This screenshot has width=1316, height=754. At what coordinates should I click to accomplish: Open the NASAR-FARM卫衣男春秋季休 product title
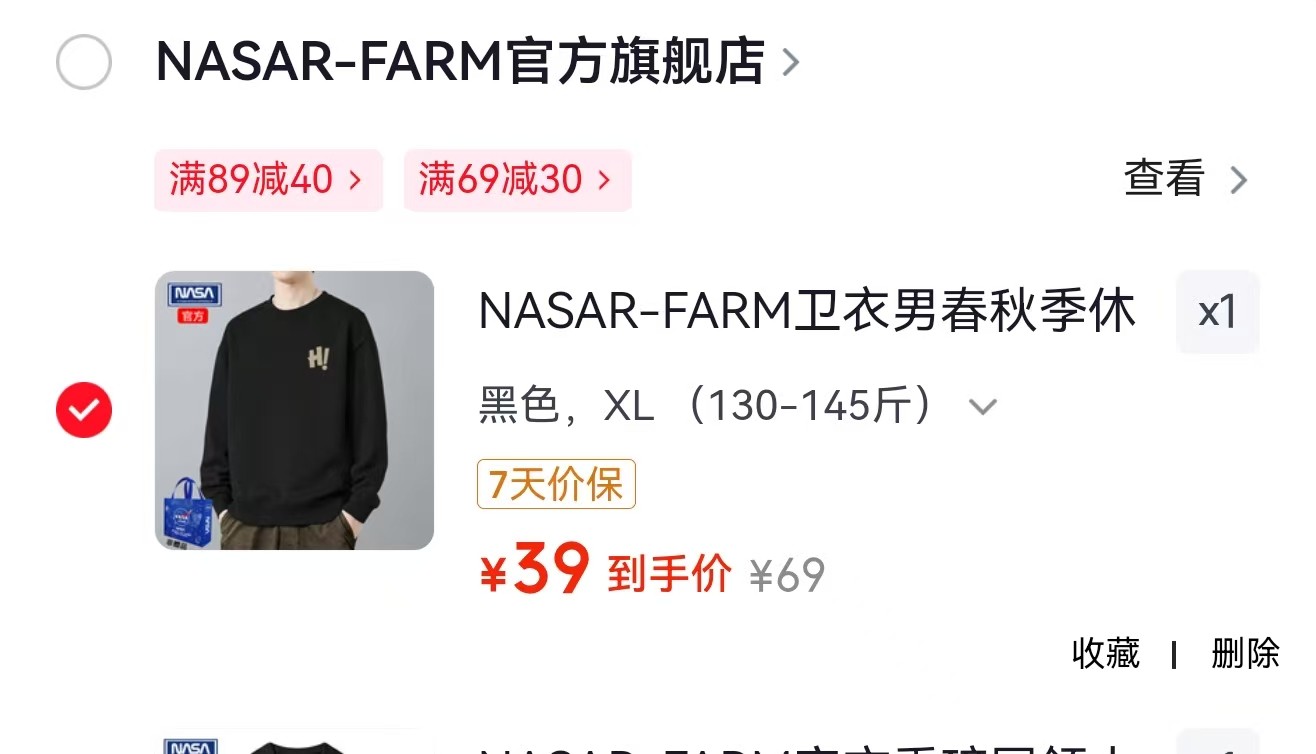pyautogui.click(x=807, y=312)
